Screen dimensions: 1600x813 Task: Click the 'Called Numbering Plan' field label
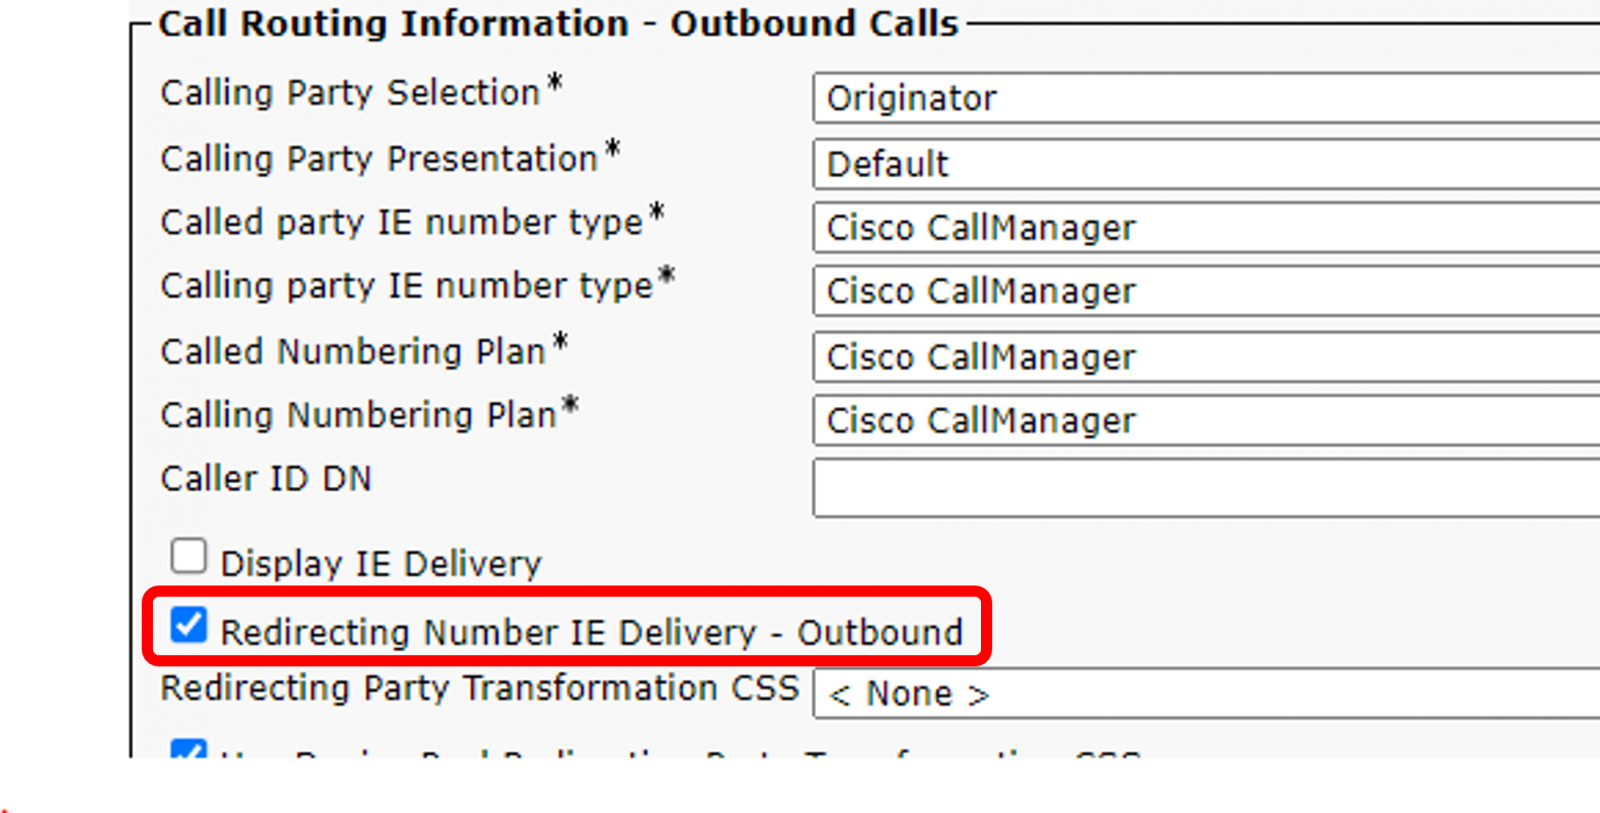pos(353,352)
